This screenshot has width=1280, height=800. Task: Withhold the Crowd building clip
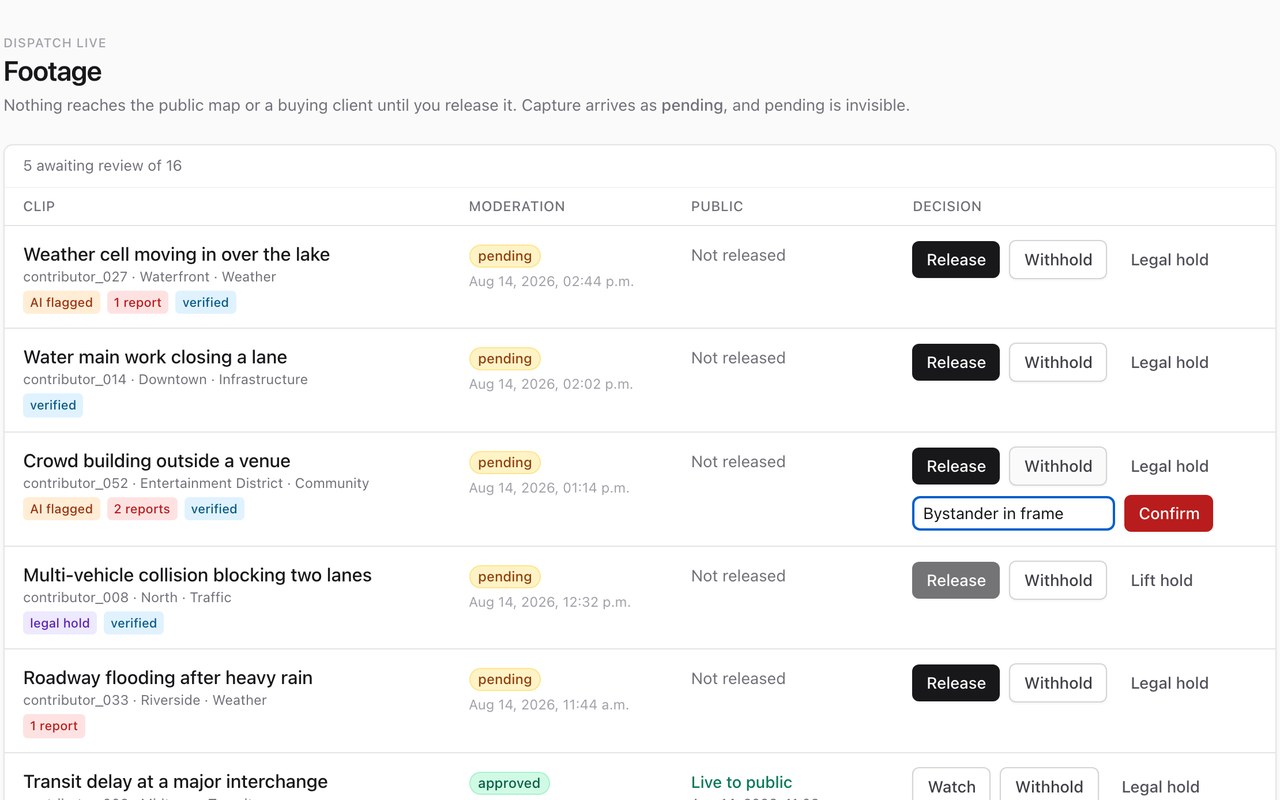pyautogui.click(x=1058, y=466)
